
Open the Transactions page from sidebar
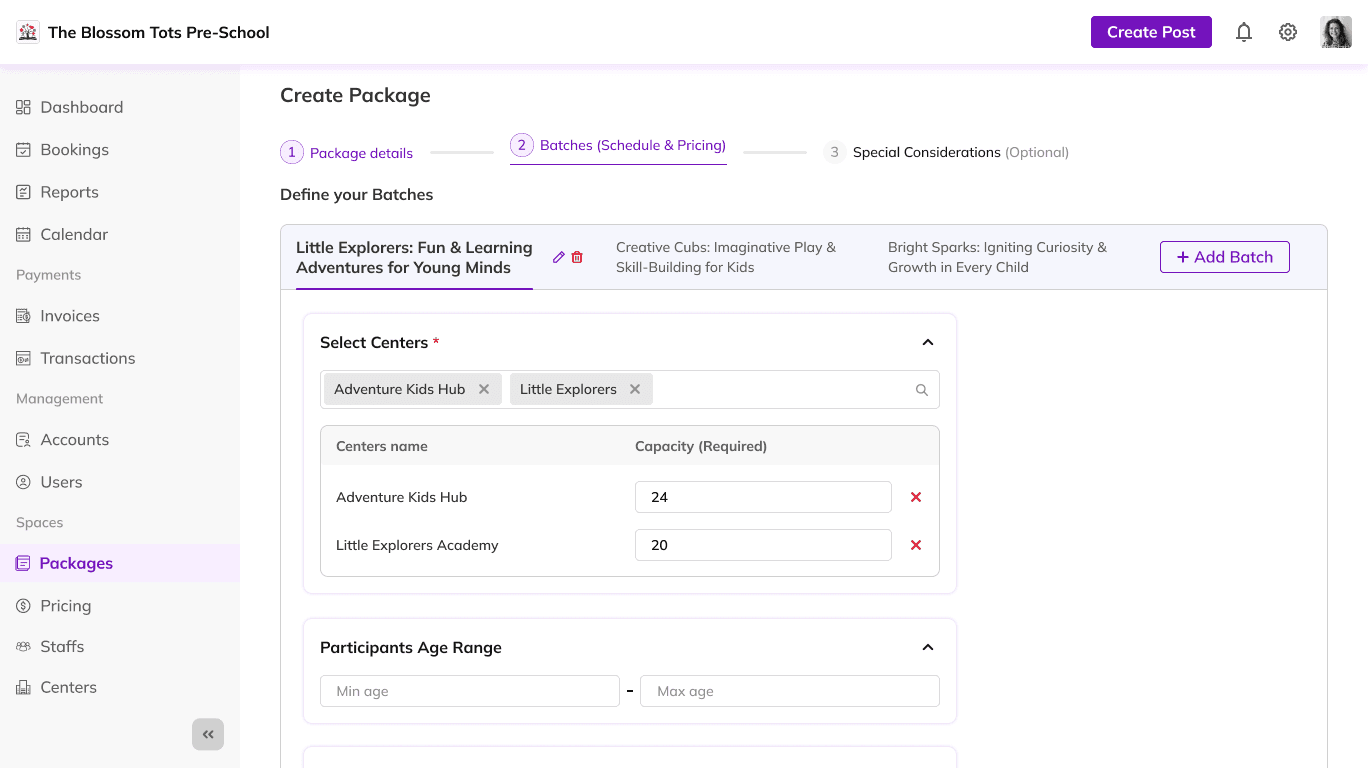point(87,358)
